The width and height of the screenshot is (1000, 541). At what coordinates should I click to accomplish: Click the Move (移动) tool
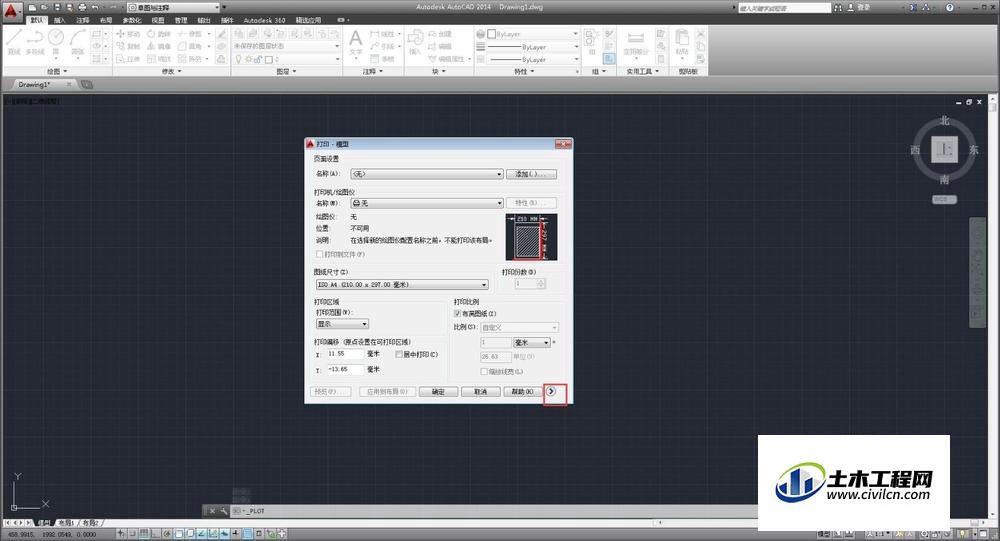(x=128, y=33)
